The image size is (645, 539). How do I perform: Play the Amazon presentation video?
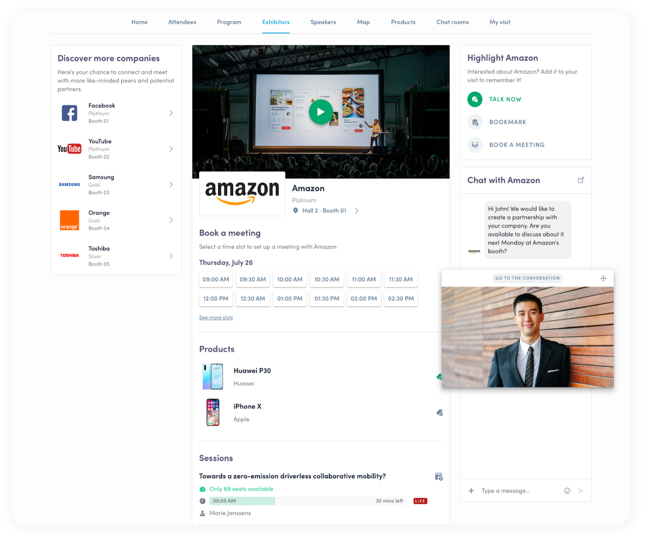tap(320, 112)
